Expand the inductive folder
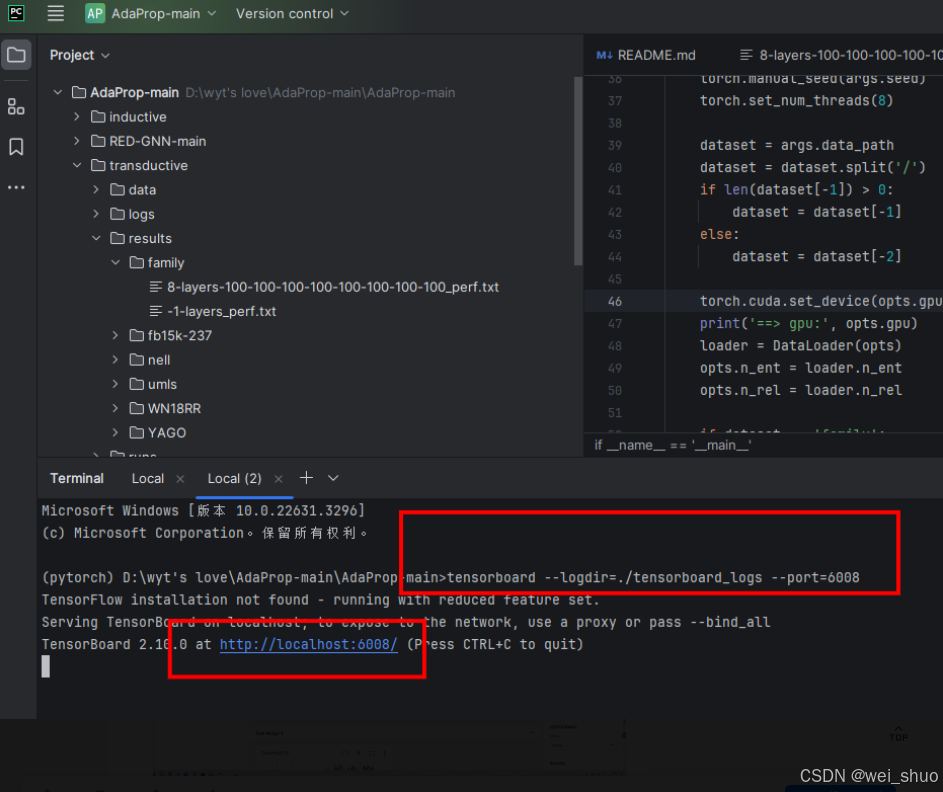943x792 pixels. tap(77, 117)
